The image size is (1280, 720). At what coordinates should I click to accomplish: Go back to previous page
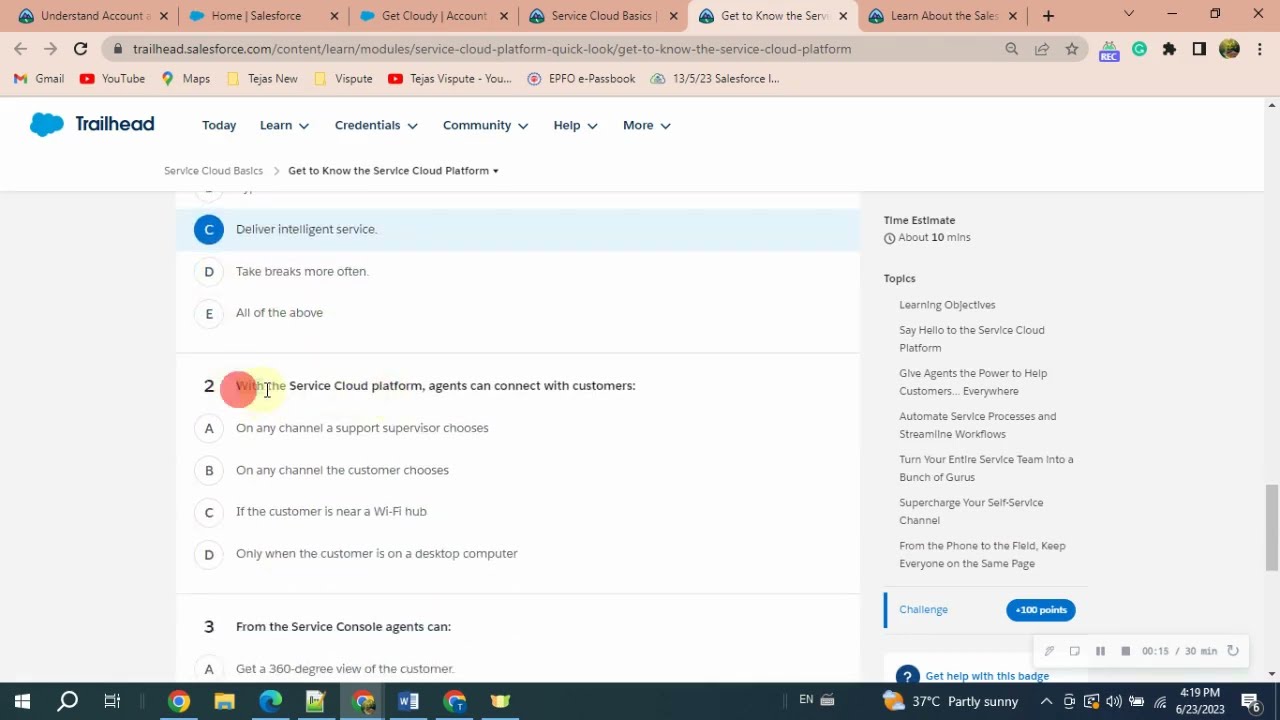point(21,49)
